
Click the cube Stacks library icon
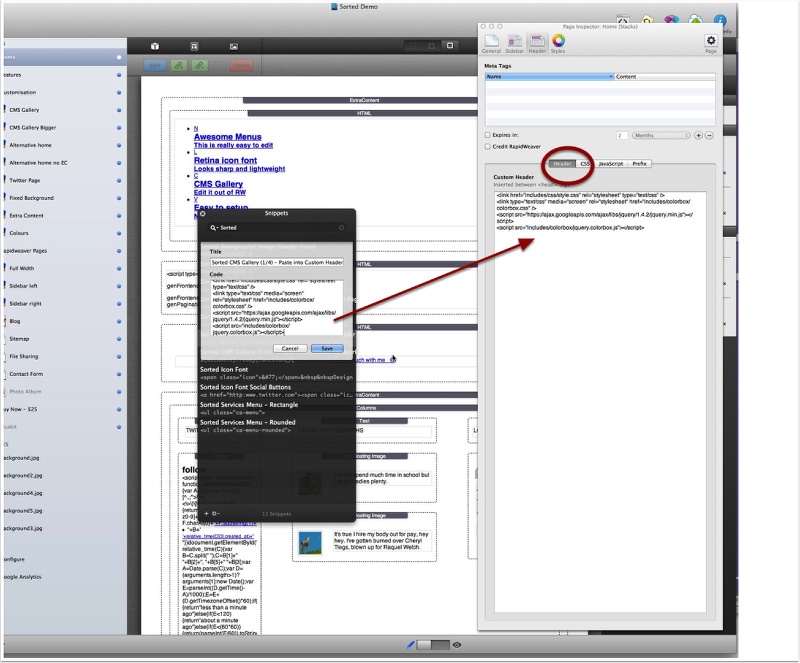click(155, 46)
